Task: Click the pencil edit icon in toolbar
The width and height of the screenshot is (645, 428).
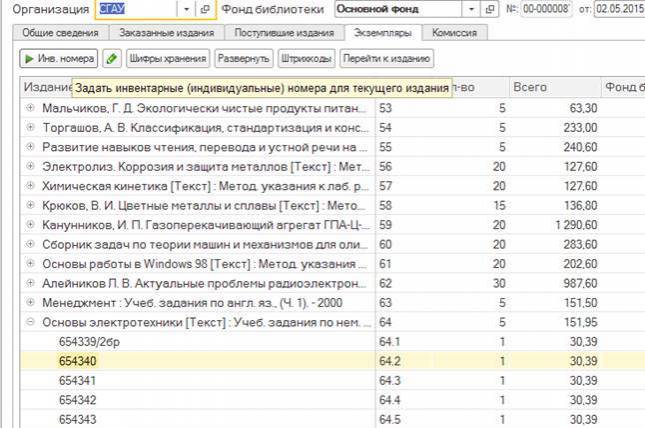Action: pos(112,58)
